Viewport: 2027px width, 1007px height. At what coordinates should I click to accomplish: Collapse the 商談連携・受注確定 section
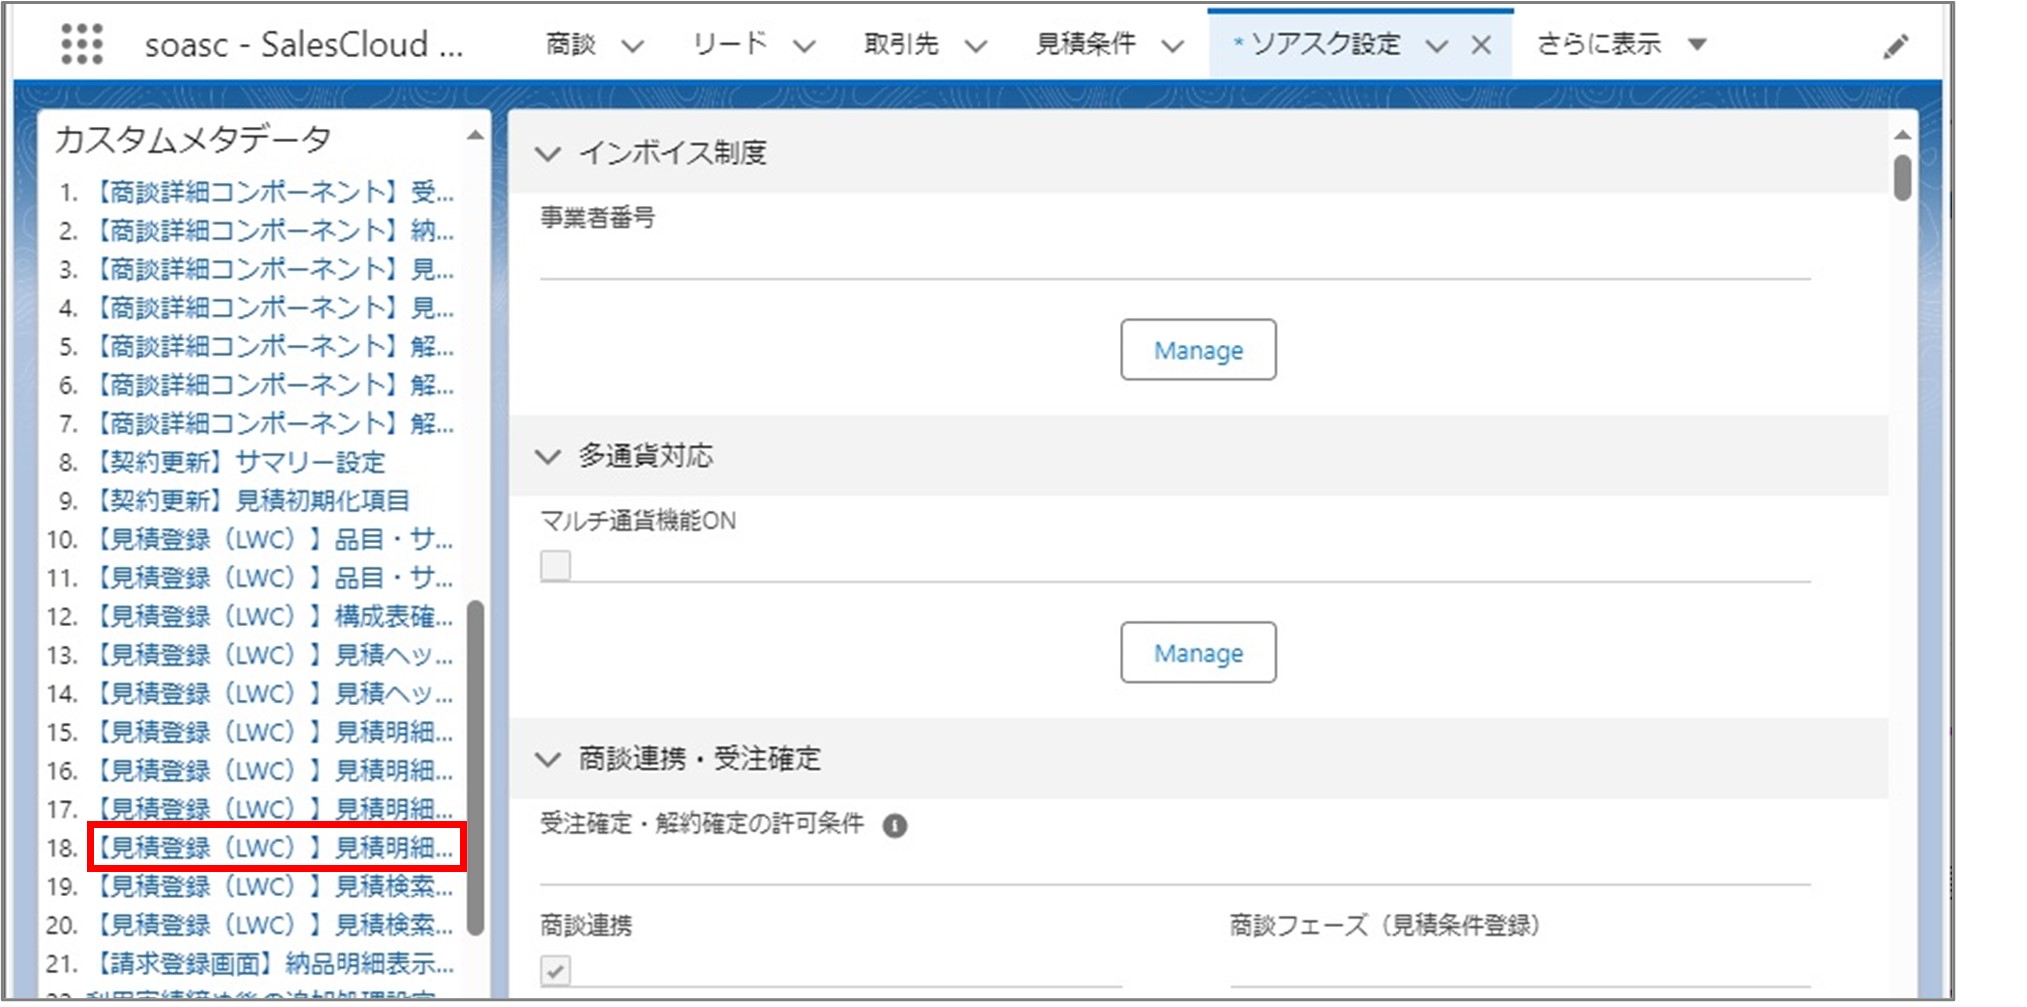tap(547, 759)
